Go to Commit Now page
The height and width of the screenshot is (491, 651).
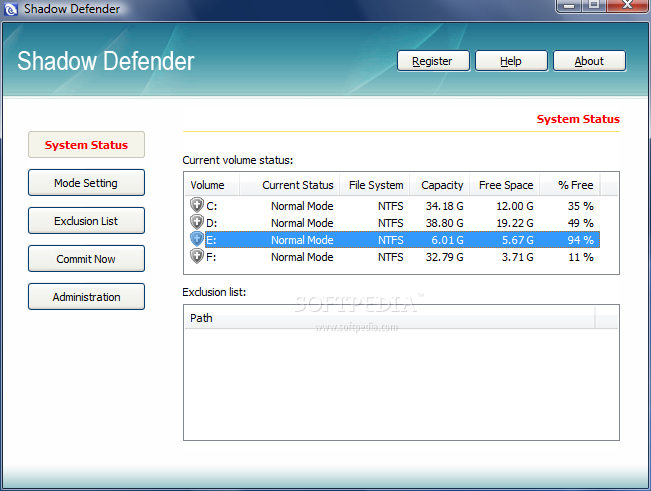(86, 259)
